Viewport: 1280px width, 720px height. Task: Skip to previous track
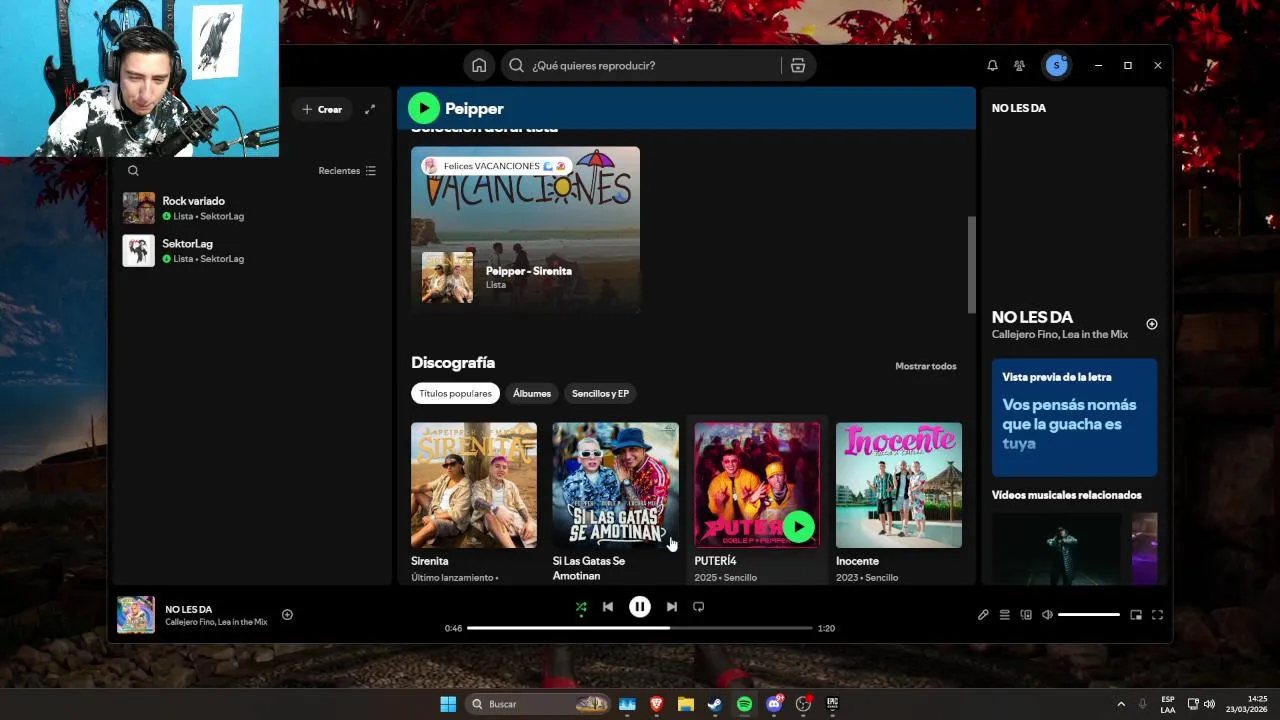pos(608,606)
